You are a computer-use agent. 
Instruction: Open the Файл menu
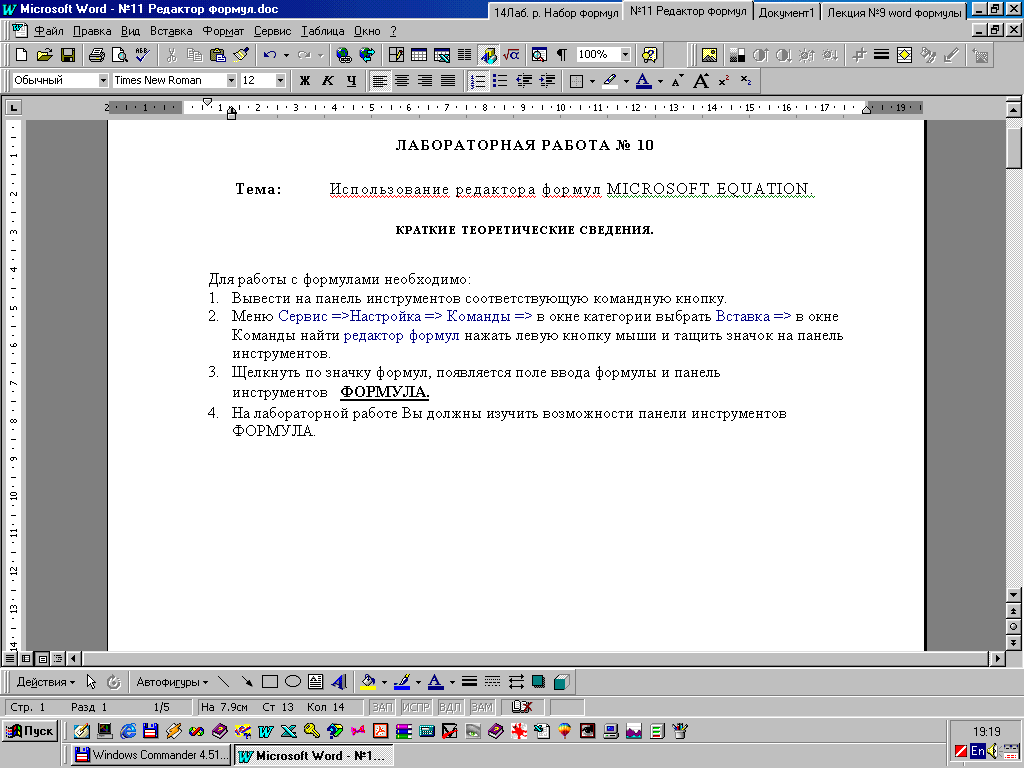pyautogui.click(x=49, y=31)
